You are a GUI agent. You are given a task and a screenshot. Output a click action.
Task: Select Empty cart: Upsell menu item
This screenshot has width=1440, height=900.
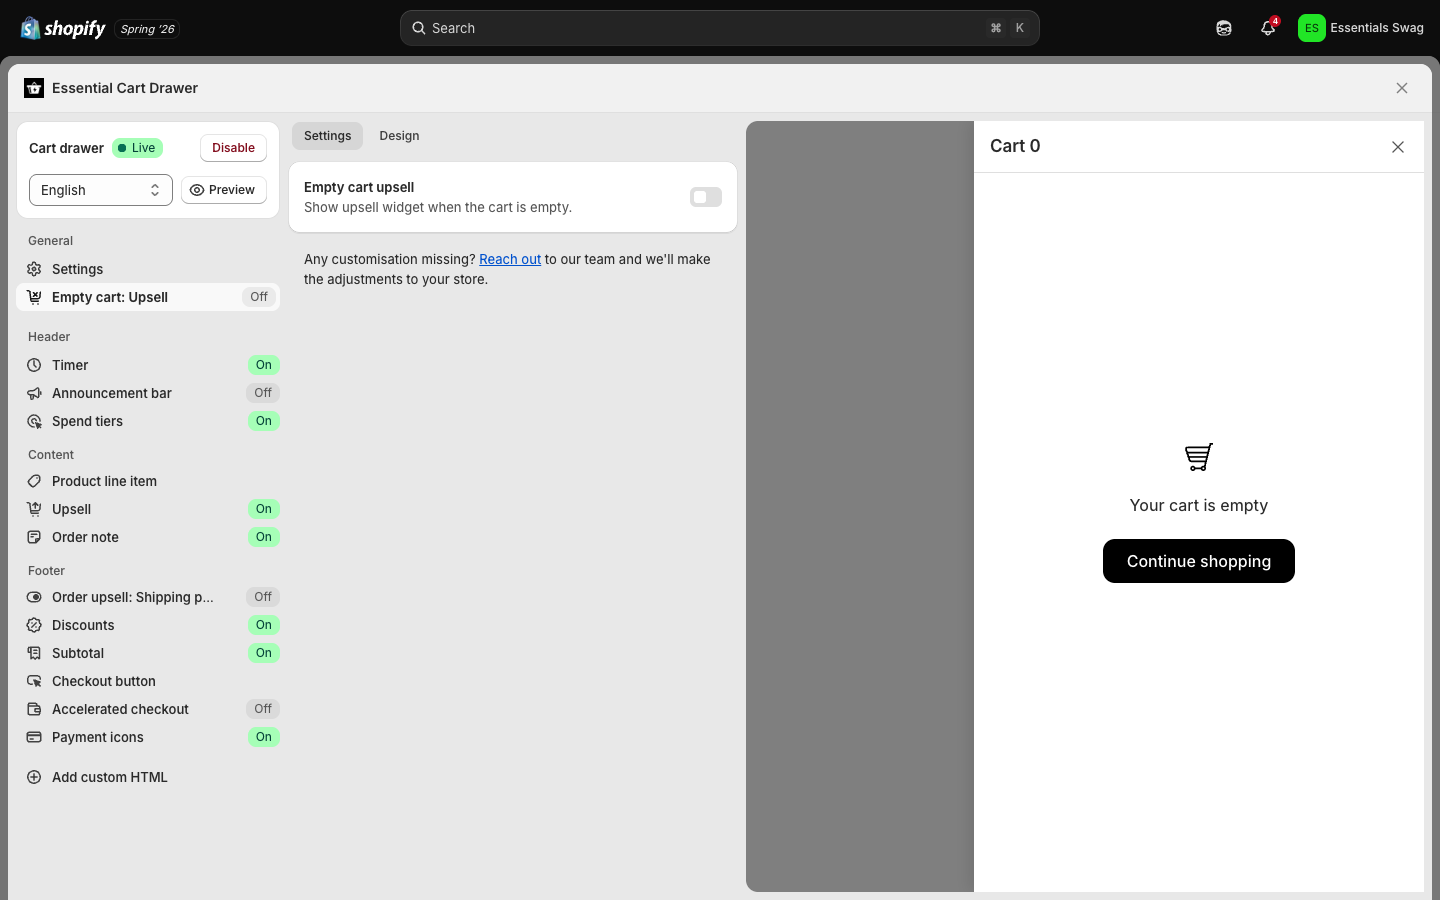pyautogui.click(x=148, y=297)
